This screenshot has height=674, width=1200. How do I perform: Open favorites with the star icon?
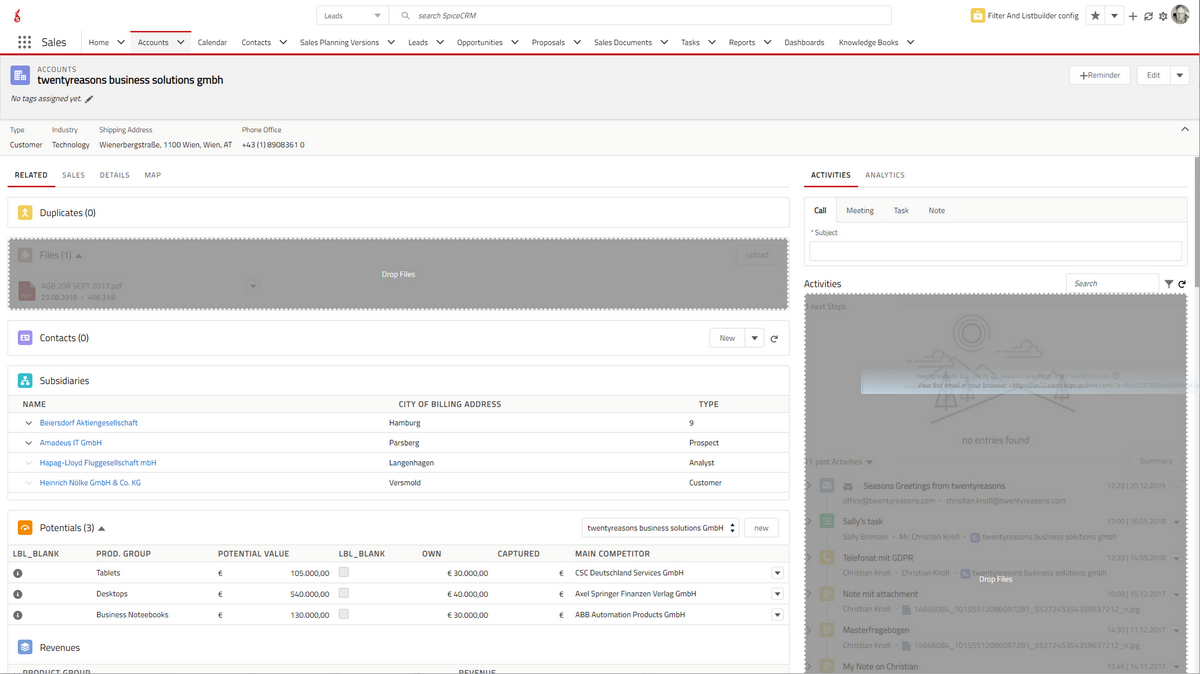(1095, 16)
